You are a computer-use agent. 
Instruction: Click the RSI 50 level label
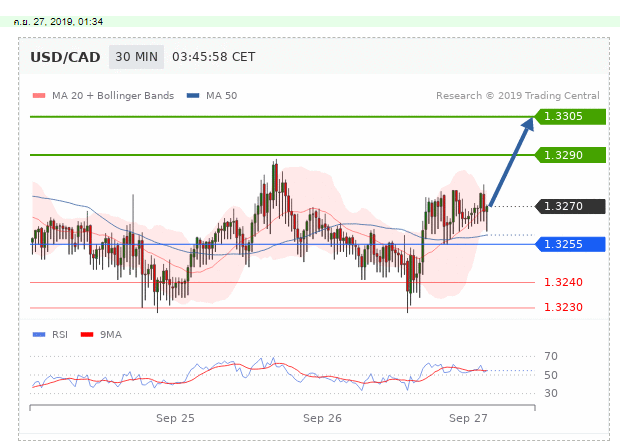551,375
